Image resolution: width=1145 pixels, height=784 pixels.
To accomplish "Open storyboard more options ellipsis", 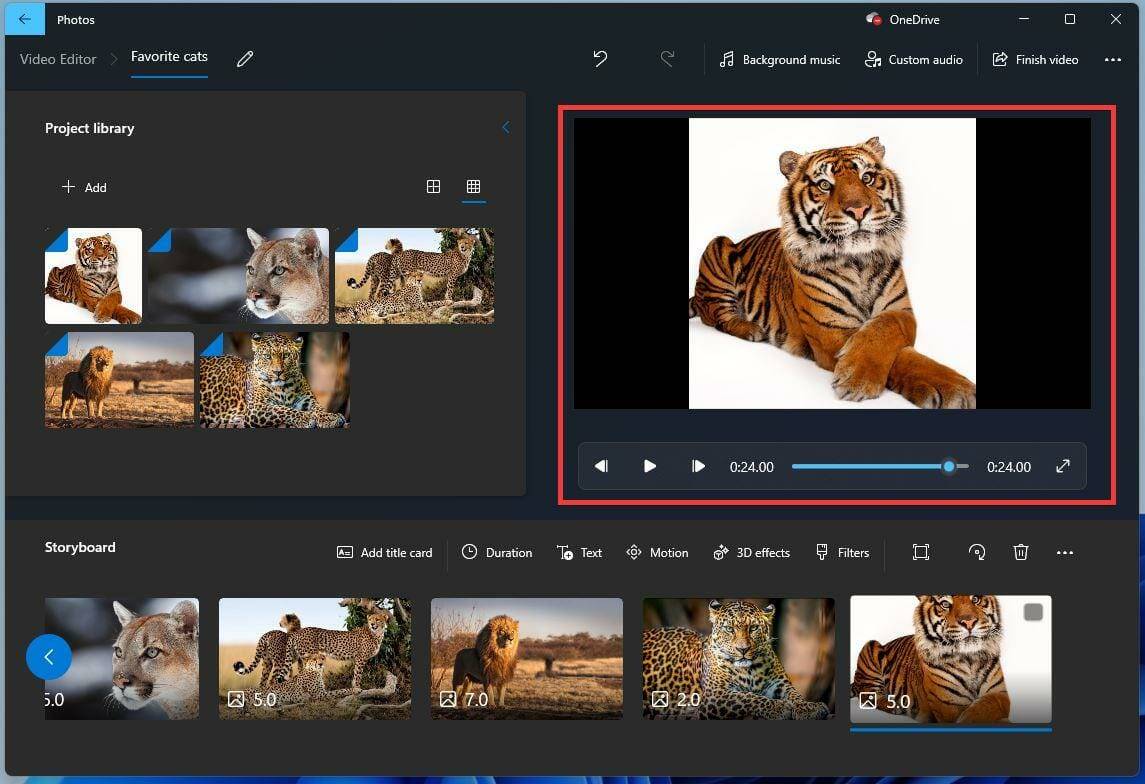I will (x=1065, y=552).
